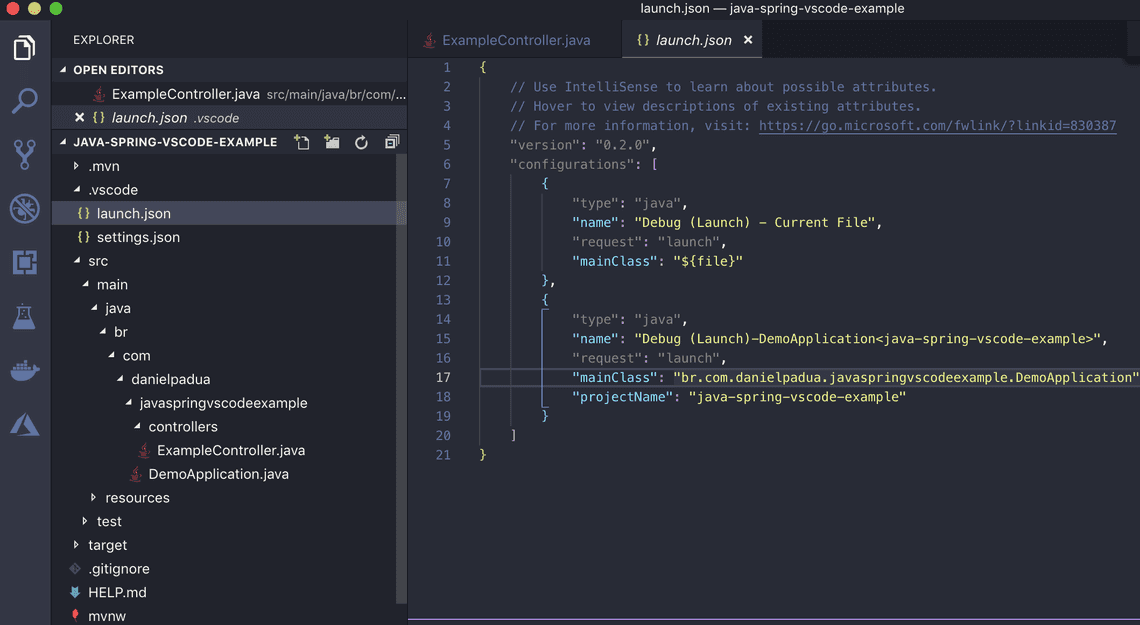
Task: Click the Docker whale icon in the sidebar
Action: pos(24,370)
